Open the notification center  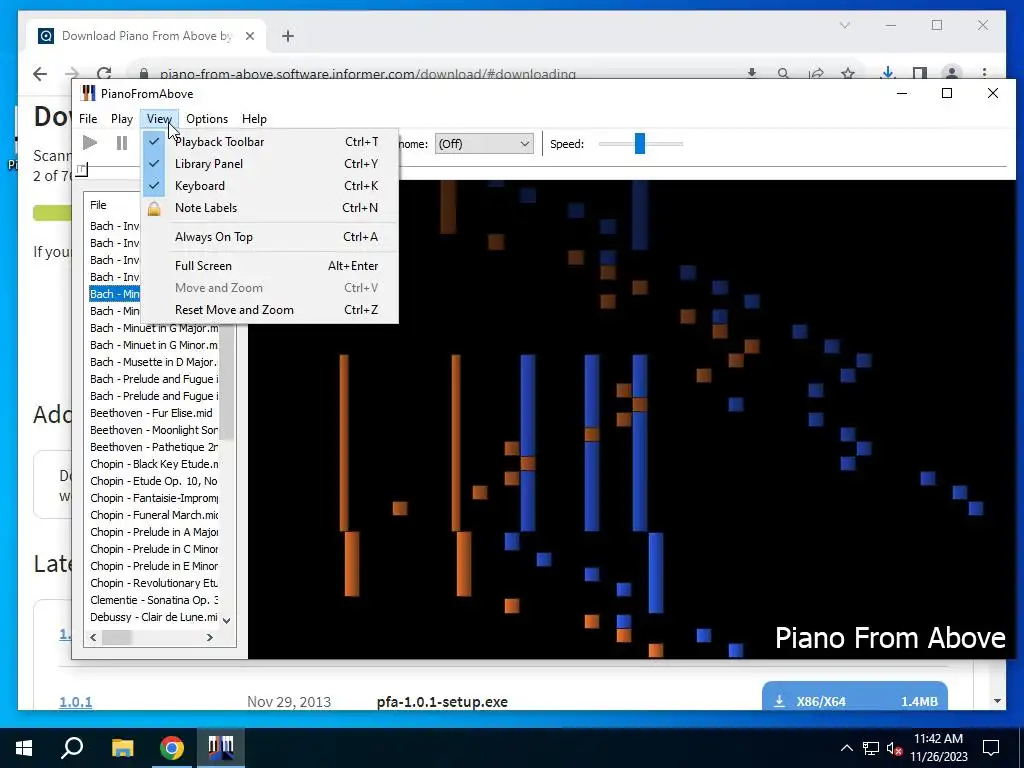991,748
